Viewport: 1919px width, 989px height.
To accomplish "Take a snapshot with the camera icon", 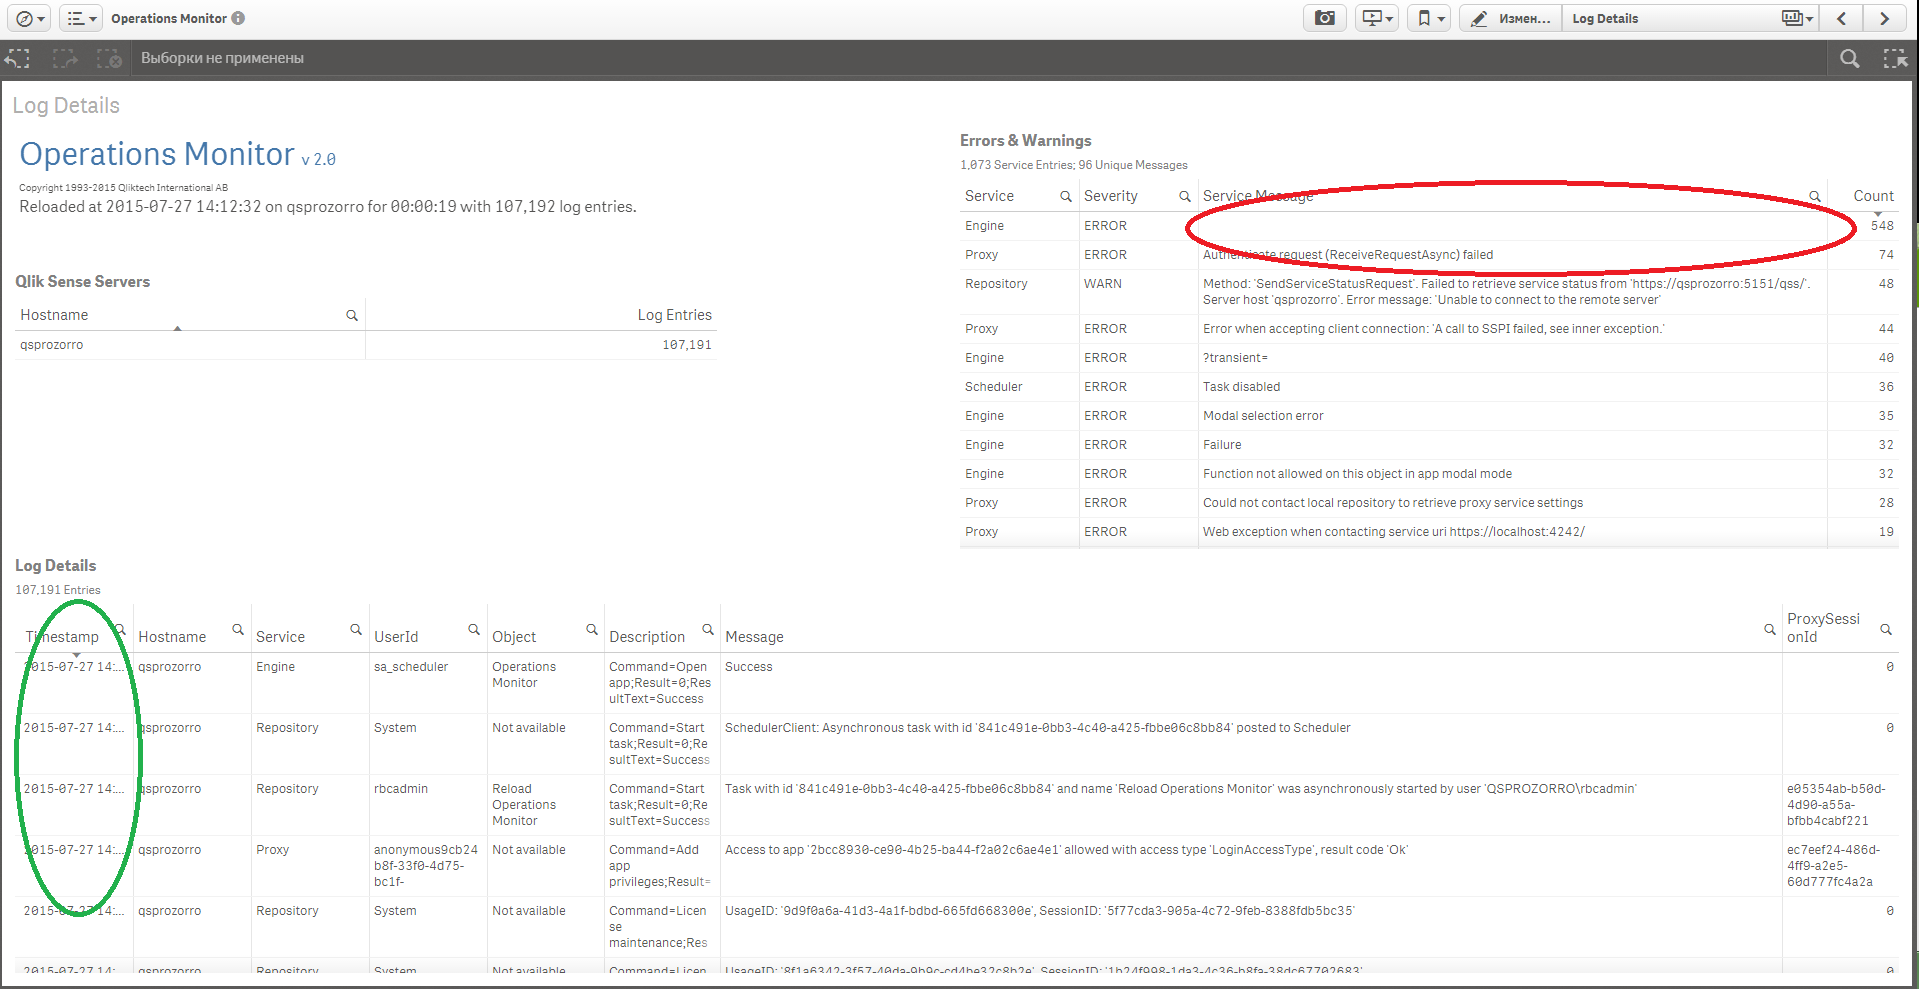I will [x=1325, y=18].
